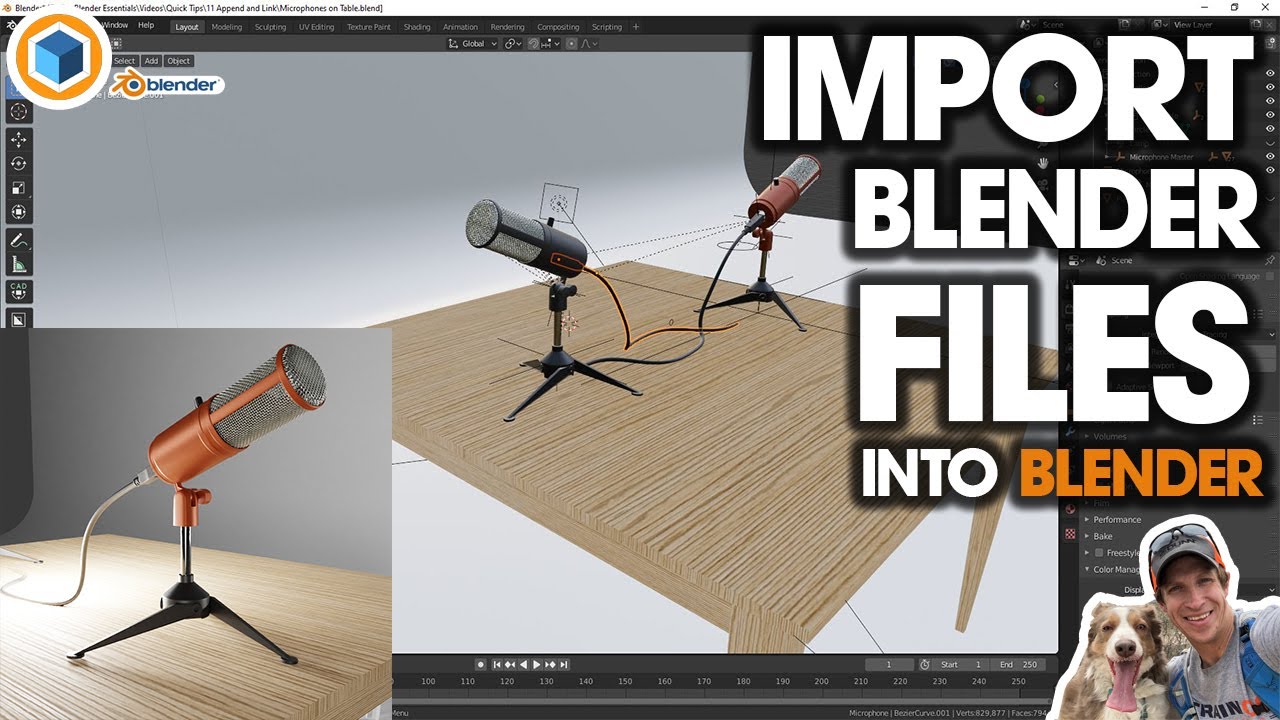Open the viewport Object menu
Screen dimensions: 1280x720
[x=179, y=61]
